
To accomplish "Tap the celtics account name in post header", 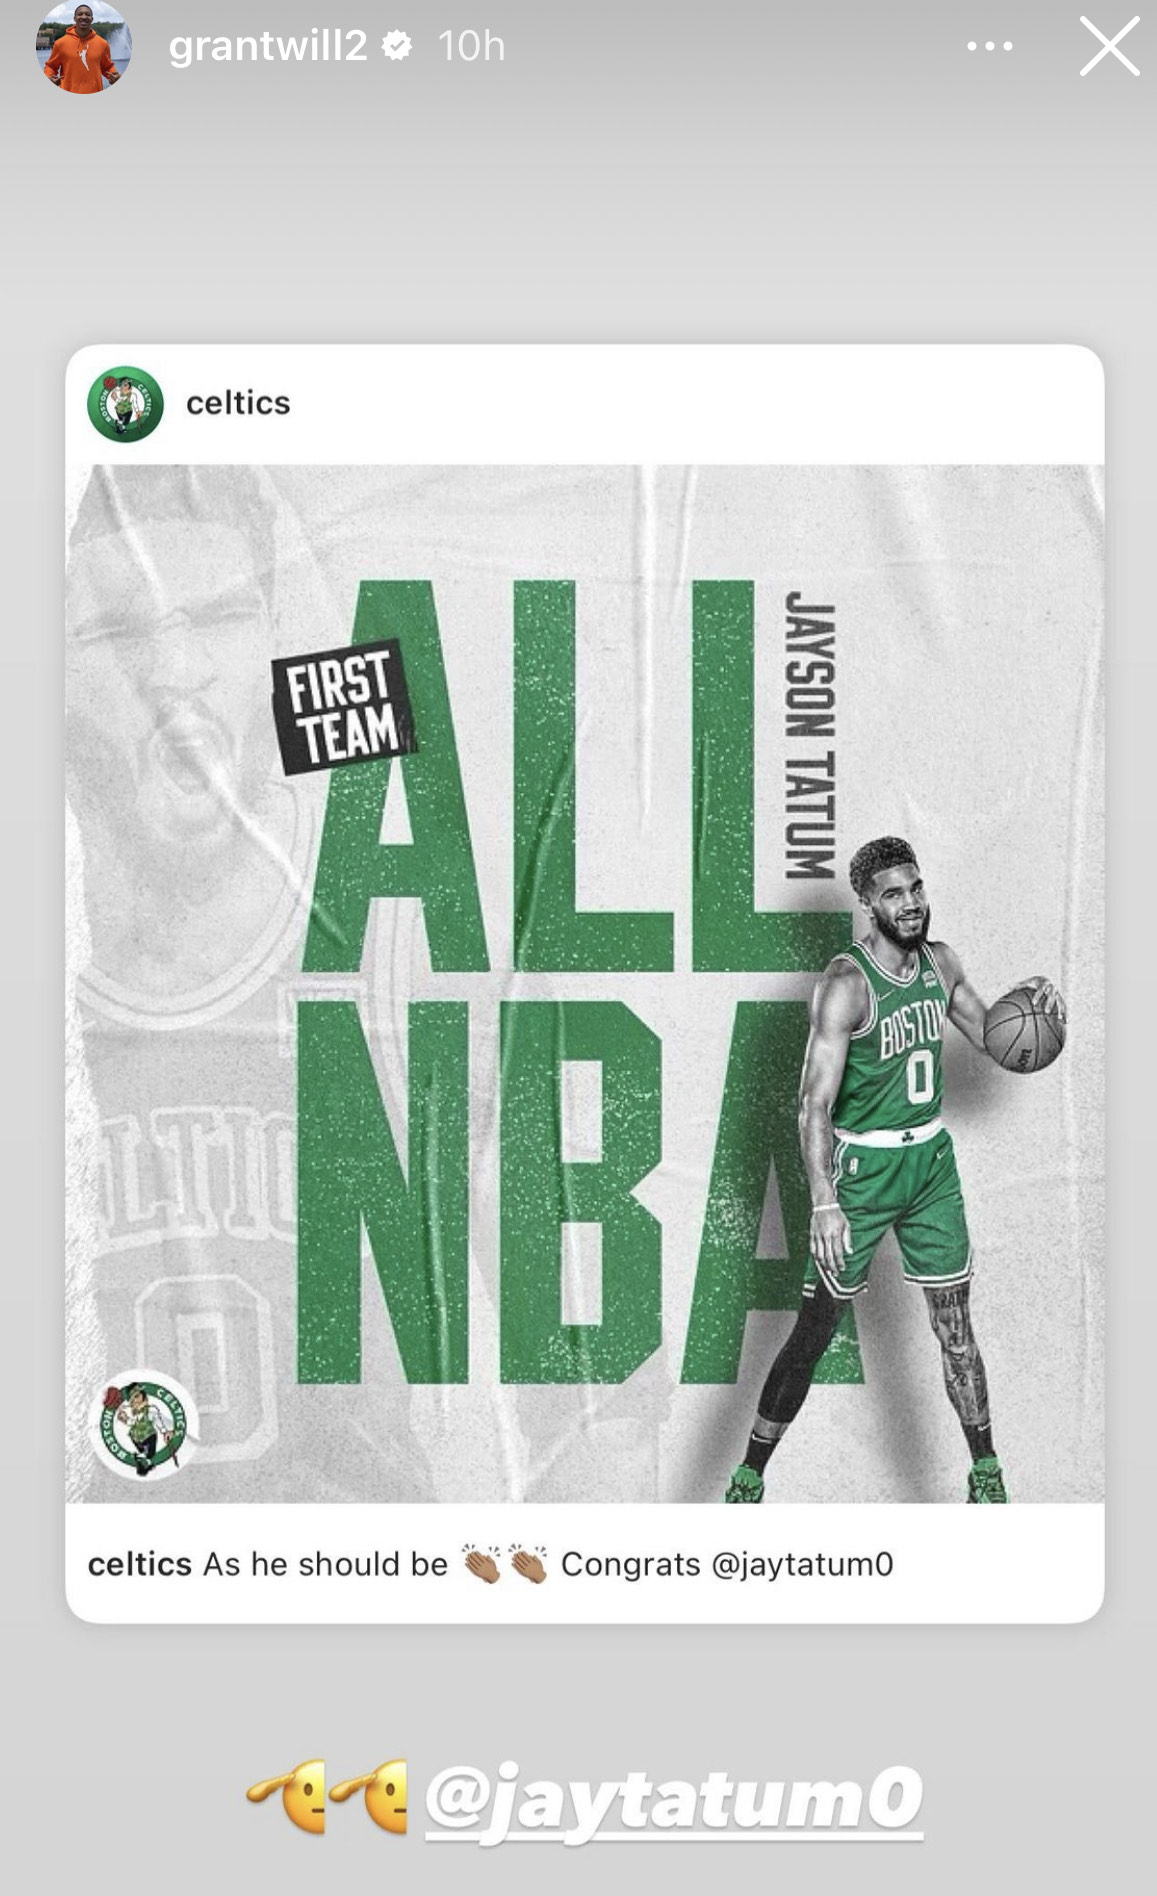I will tap(238, 403).
